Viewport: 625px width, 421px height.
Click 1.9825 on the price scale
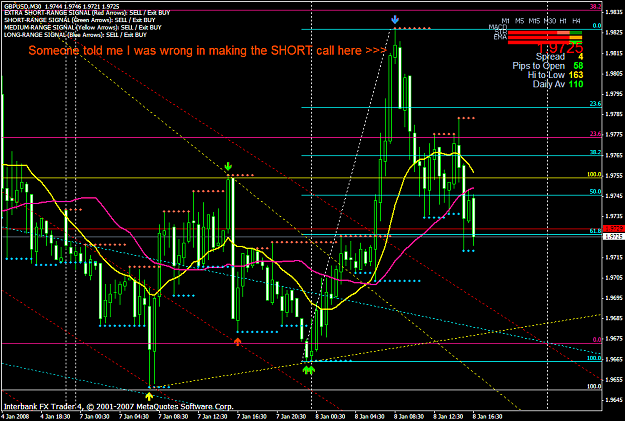(614, 33)
